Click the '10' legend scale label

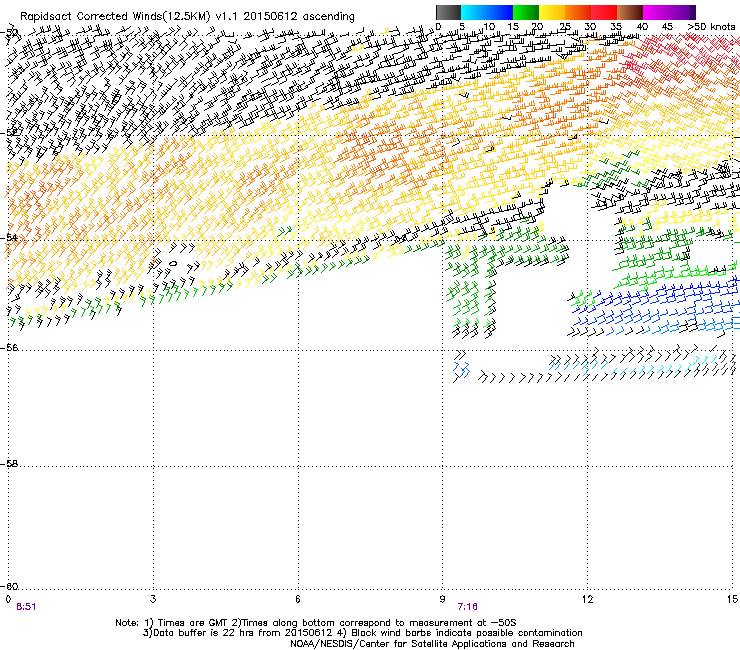[x=489, y=27]
